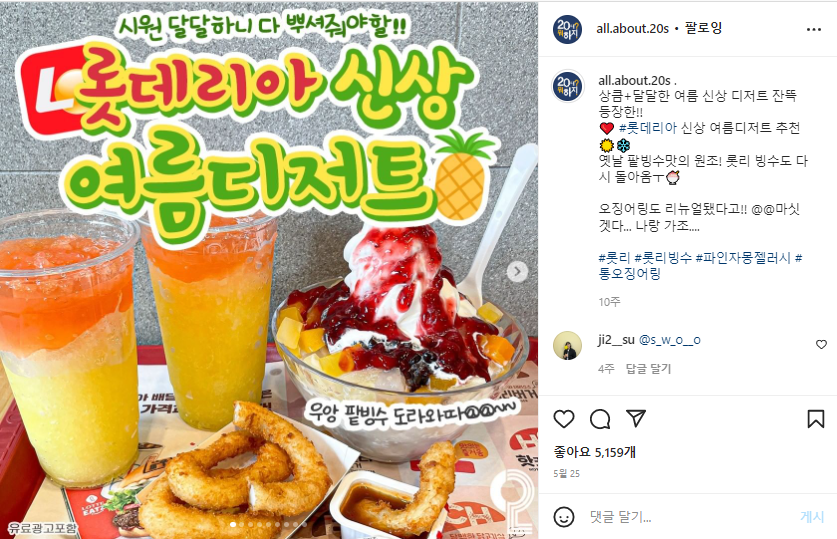The image size is (837, 539).
Task: Open comments via the speech bubble icon
Action: tap(600, 419)
